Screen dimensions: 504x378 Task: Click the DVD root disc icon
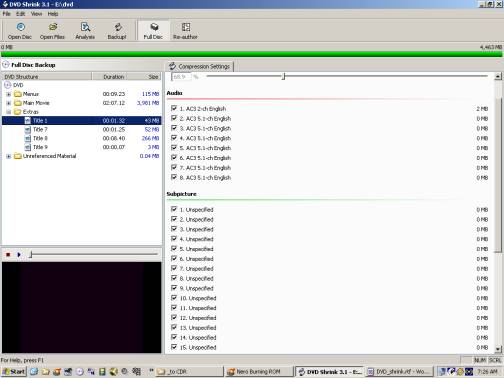(8, 85)
